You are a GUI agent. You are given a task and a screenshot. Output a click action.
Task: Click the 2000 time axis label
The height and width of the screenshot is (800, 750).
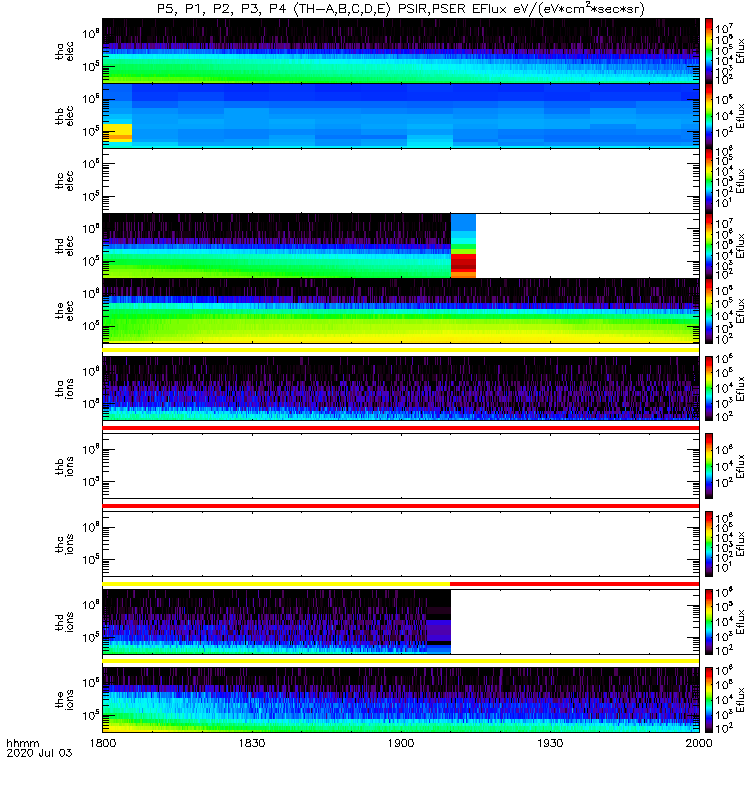coord(699,743)
